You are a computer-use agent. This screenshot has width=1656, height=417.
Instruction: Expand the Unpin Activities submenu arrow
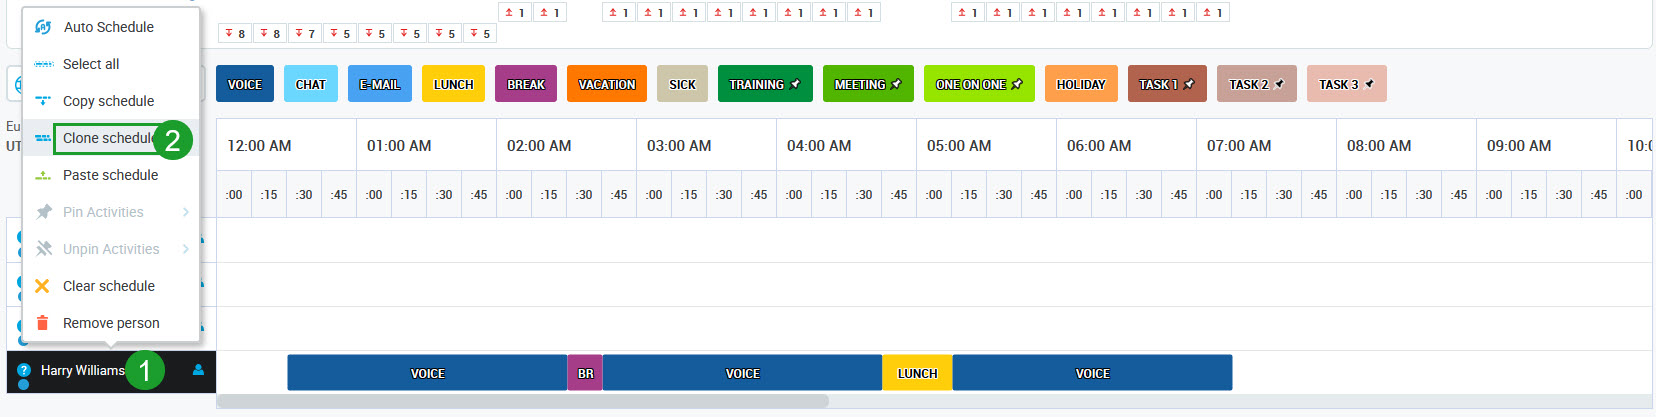(x=186, y=249)
